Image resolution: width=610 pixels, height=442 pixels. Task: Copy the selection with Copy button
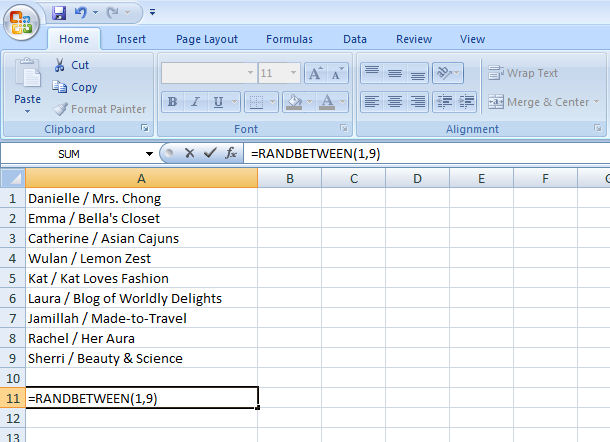pos(75,87)
